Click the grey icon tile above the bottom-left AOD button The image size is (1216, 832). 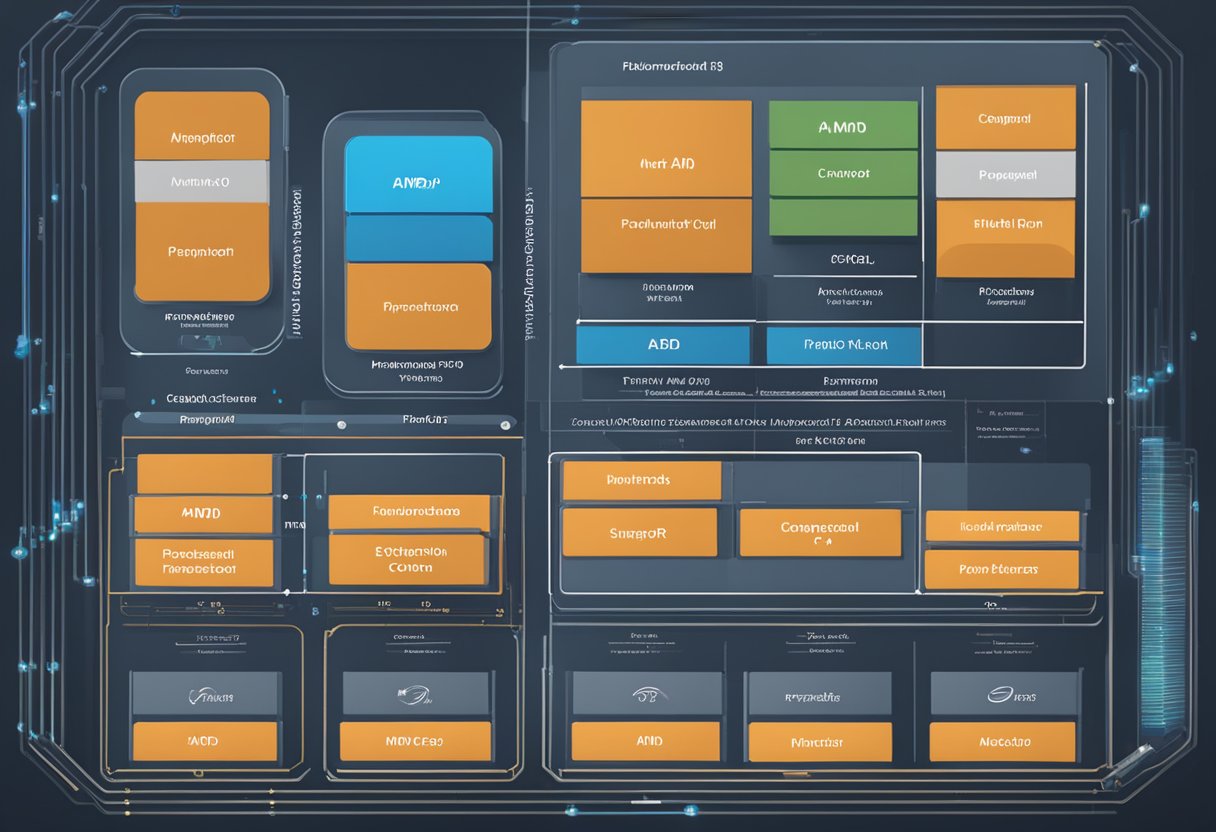pos(206,693)
